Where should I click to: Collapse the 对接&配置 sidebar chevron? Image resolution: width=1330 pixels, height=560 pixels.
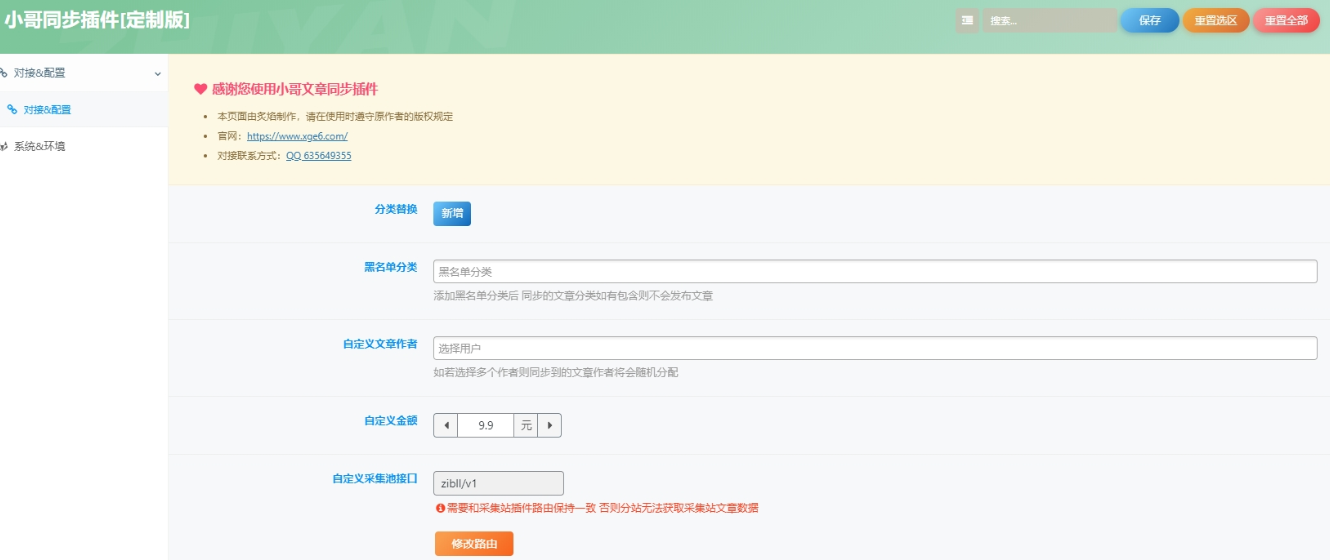point(157,74)
